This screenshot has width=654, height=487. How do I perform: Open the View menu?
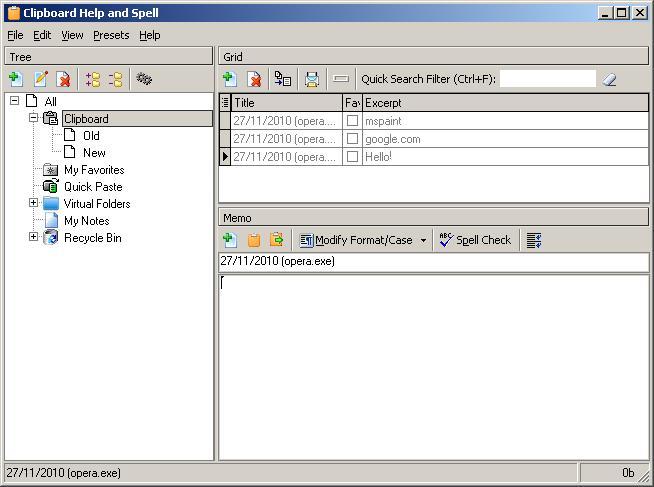72,35
